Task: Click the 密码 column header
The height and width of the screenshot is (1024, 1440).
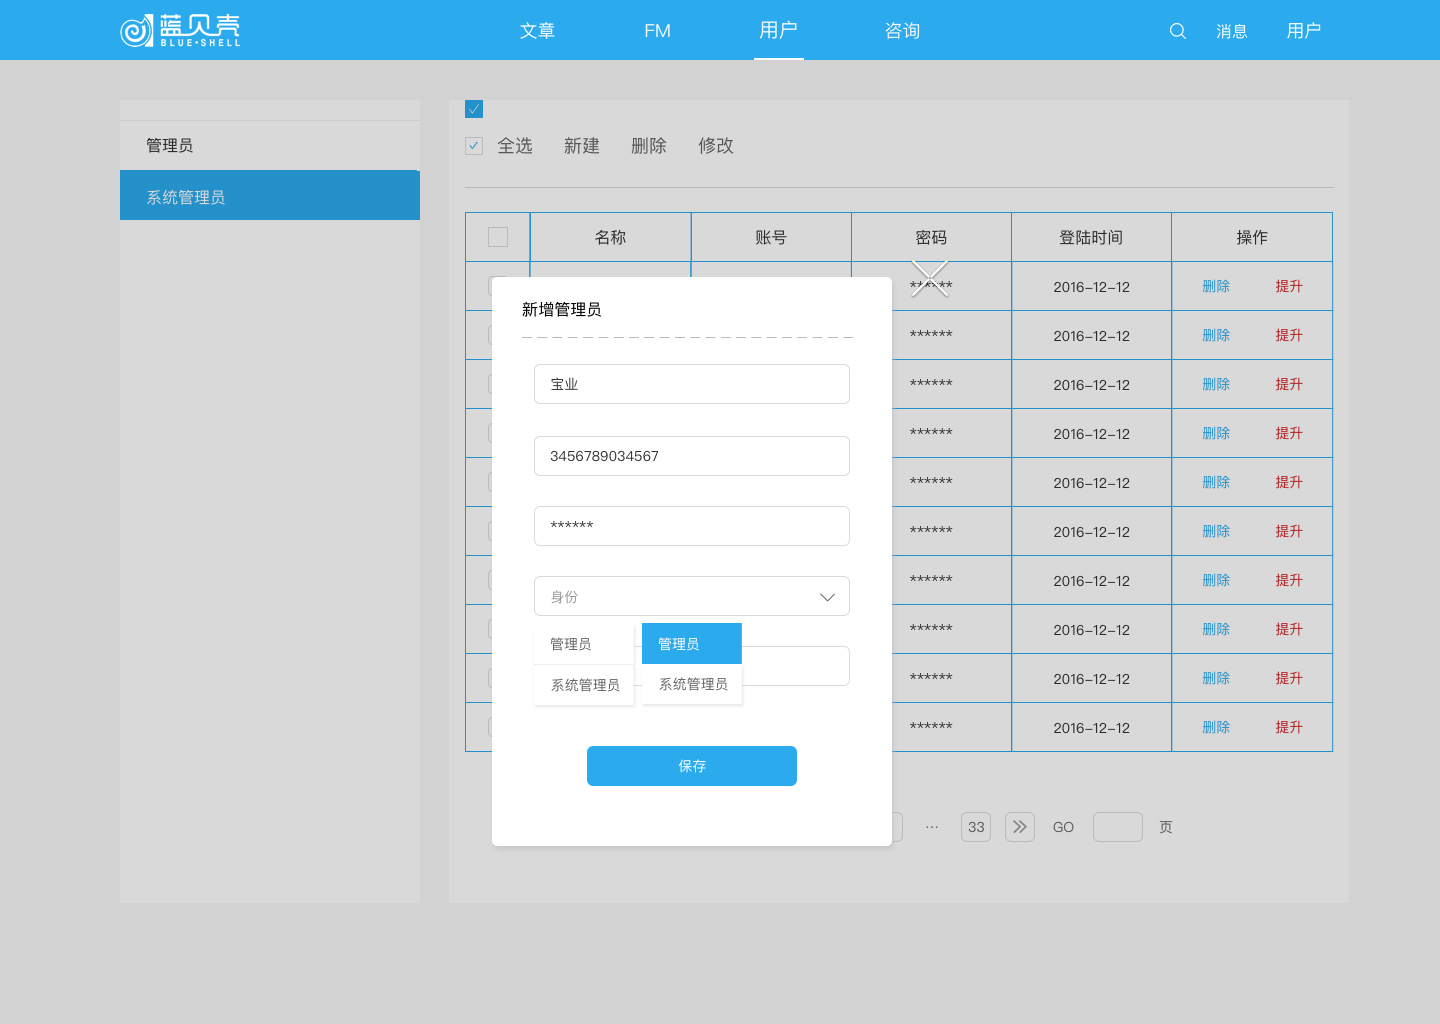Action: [931, 237]
